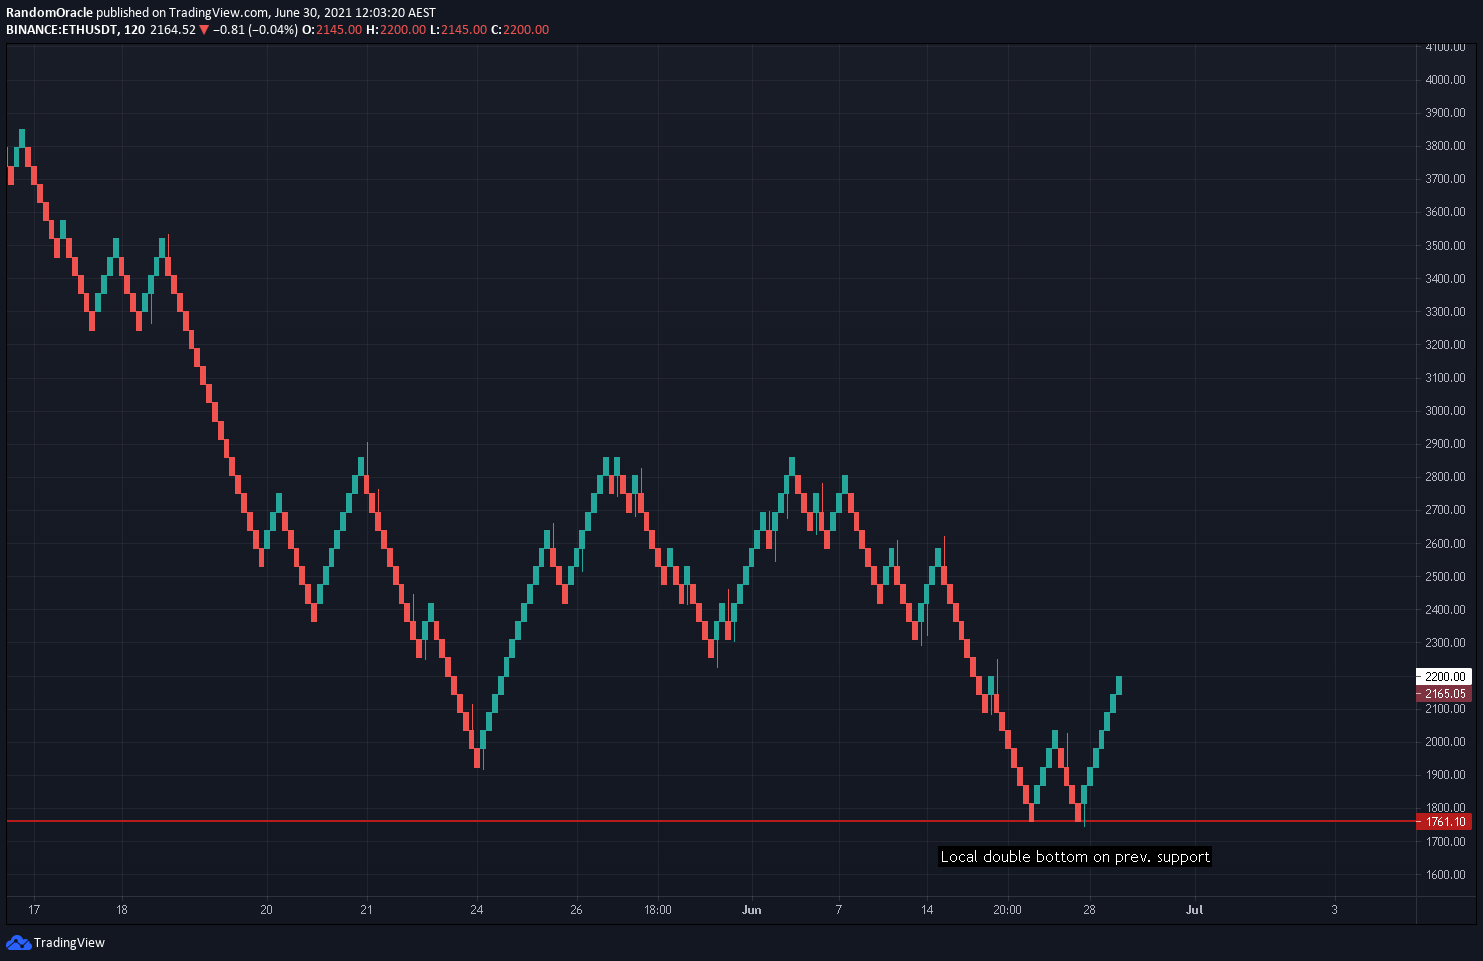Screen dimensions: 1483x961
Task: Click the 2100.00 price axis label
Action: [x=1445, y=709]
